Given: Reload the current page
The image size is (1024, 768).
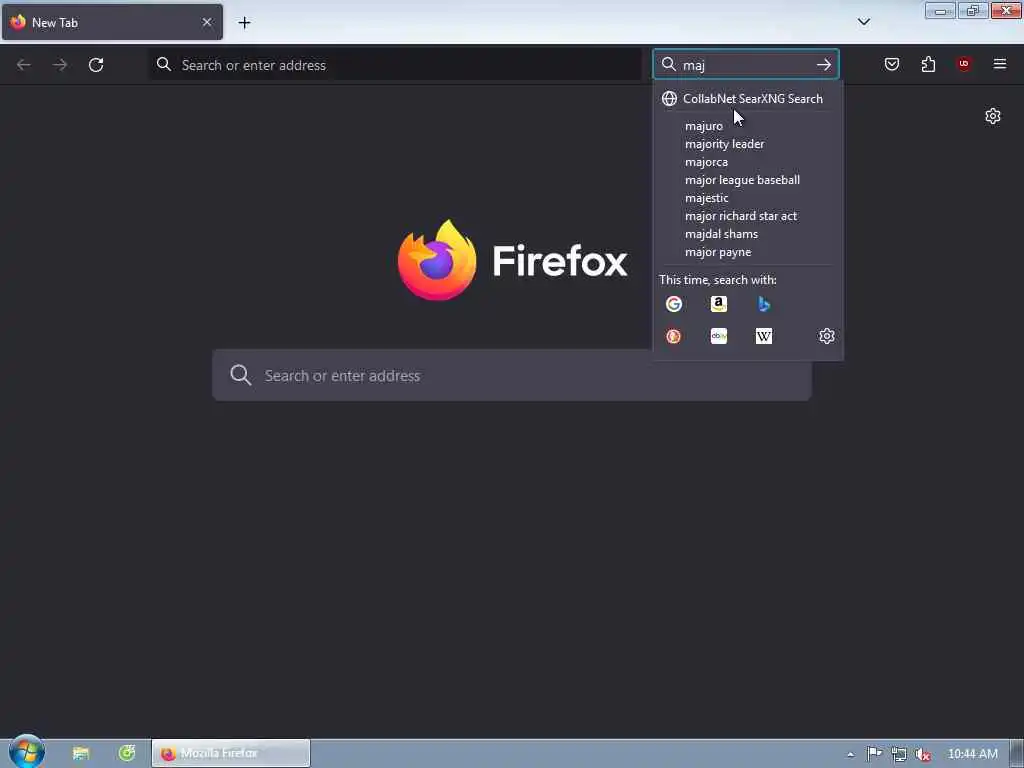Looking at the screenshot, I should click(96, 65).
